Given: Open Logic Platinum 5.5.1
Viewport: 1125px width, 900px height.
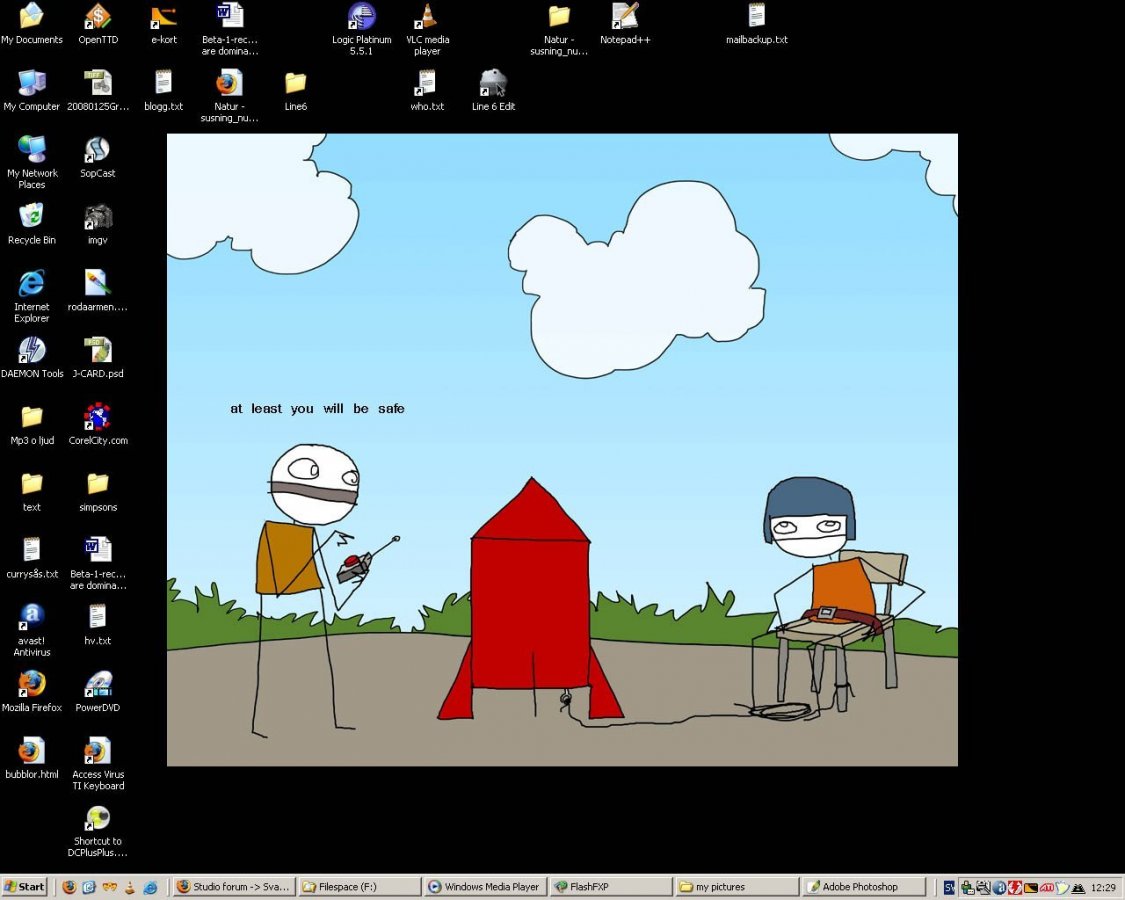Looking at the screenshot, I should [x=361, y=17].
